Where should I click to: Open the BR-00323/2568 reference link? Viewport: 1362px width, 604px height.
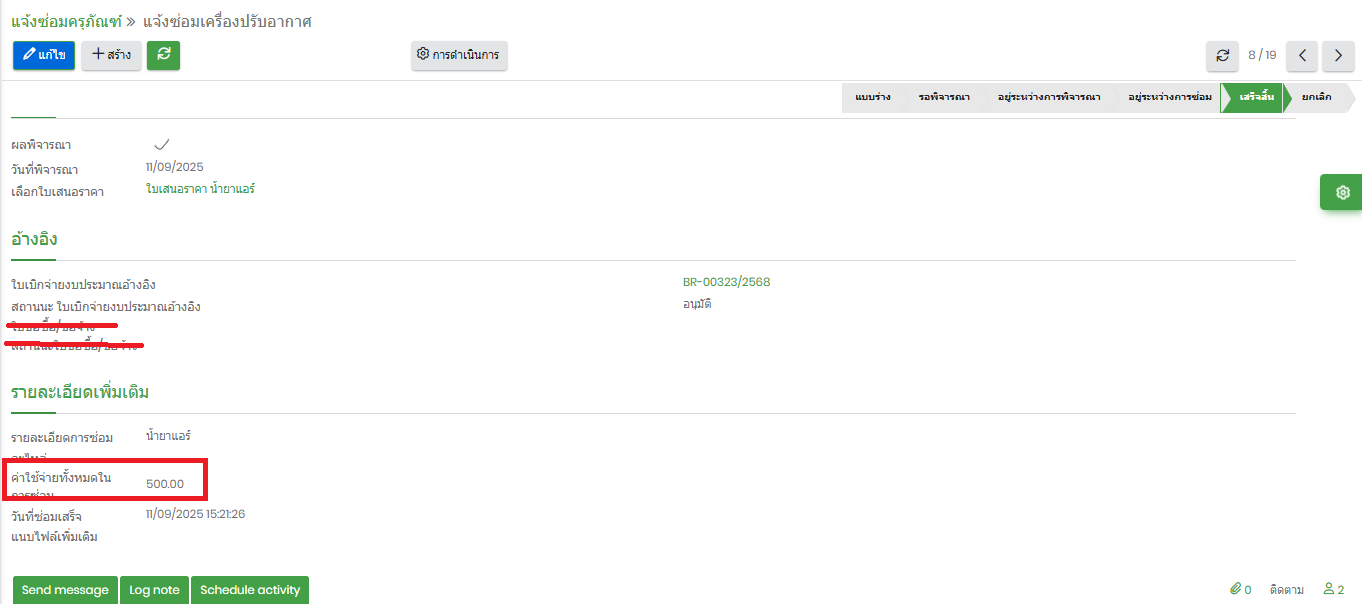(x=726, y=282)
